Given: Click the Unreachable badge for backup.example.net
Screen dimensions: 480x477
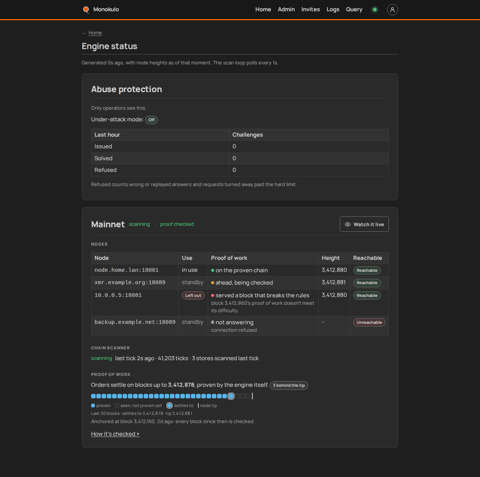Looking at the screenshot, I should (x=369, y=322).
